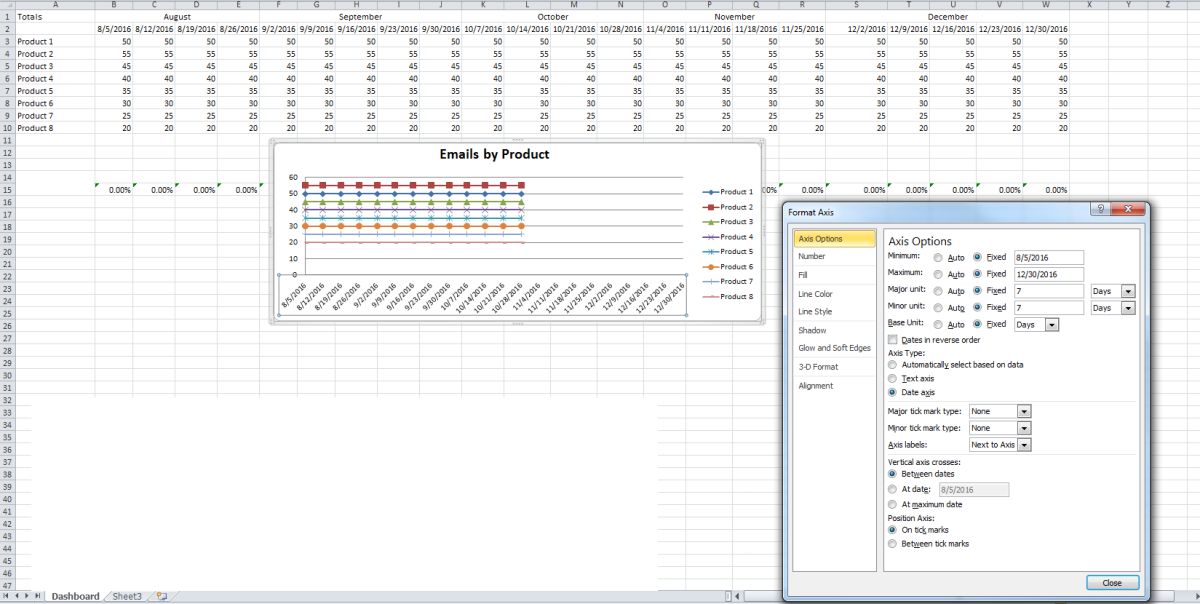Click the Insert Worksheet icon

tap(161, 596)
